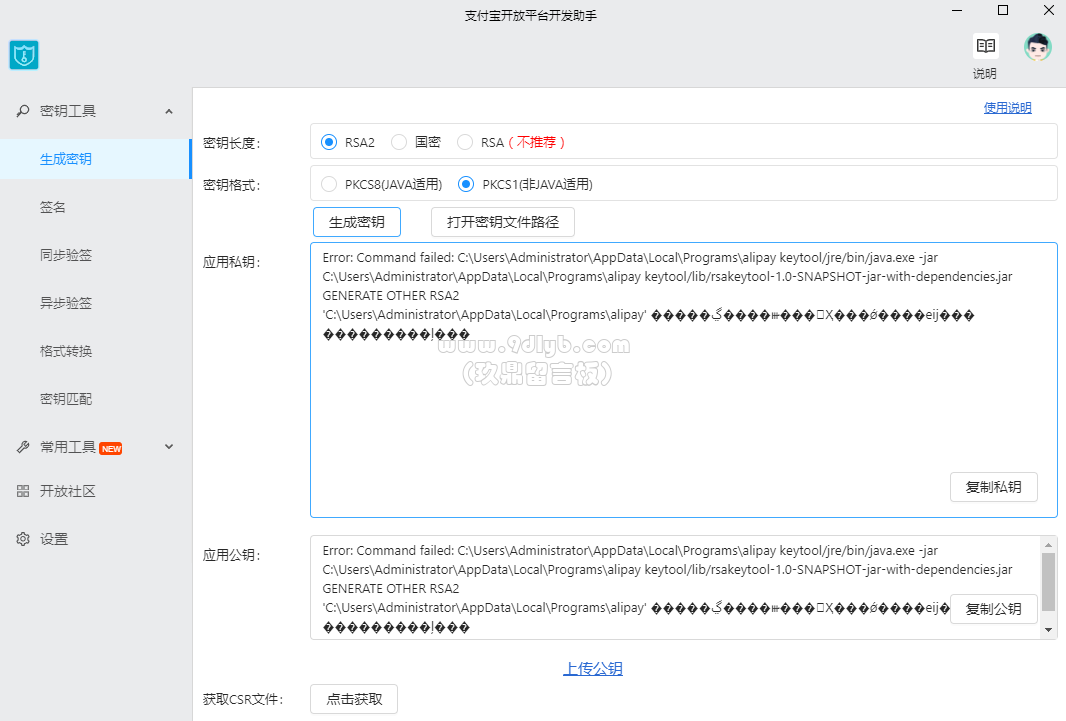Select the RSA (不推荐) option

[x=465, y=142]
